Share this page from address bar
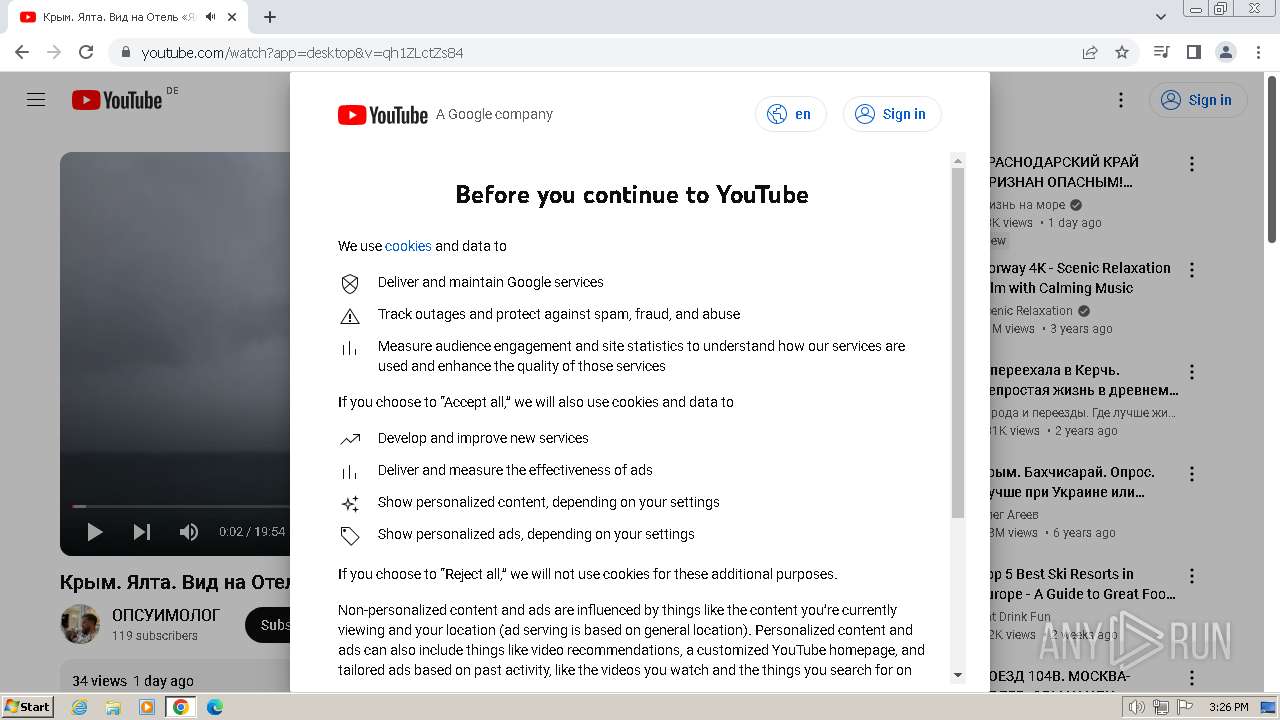 1090,53
